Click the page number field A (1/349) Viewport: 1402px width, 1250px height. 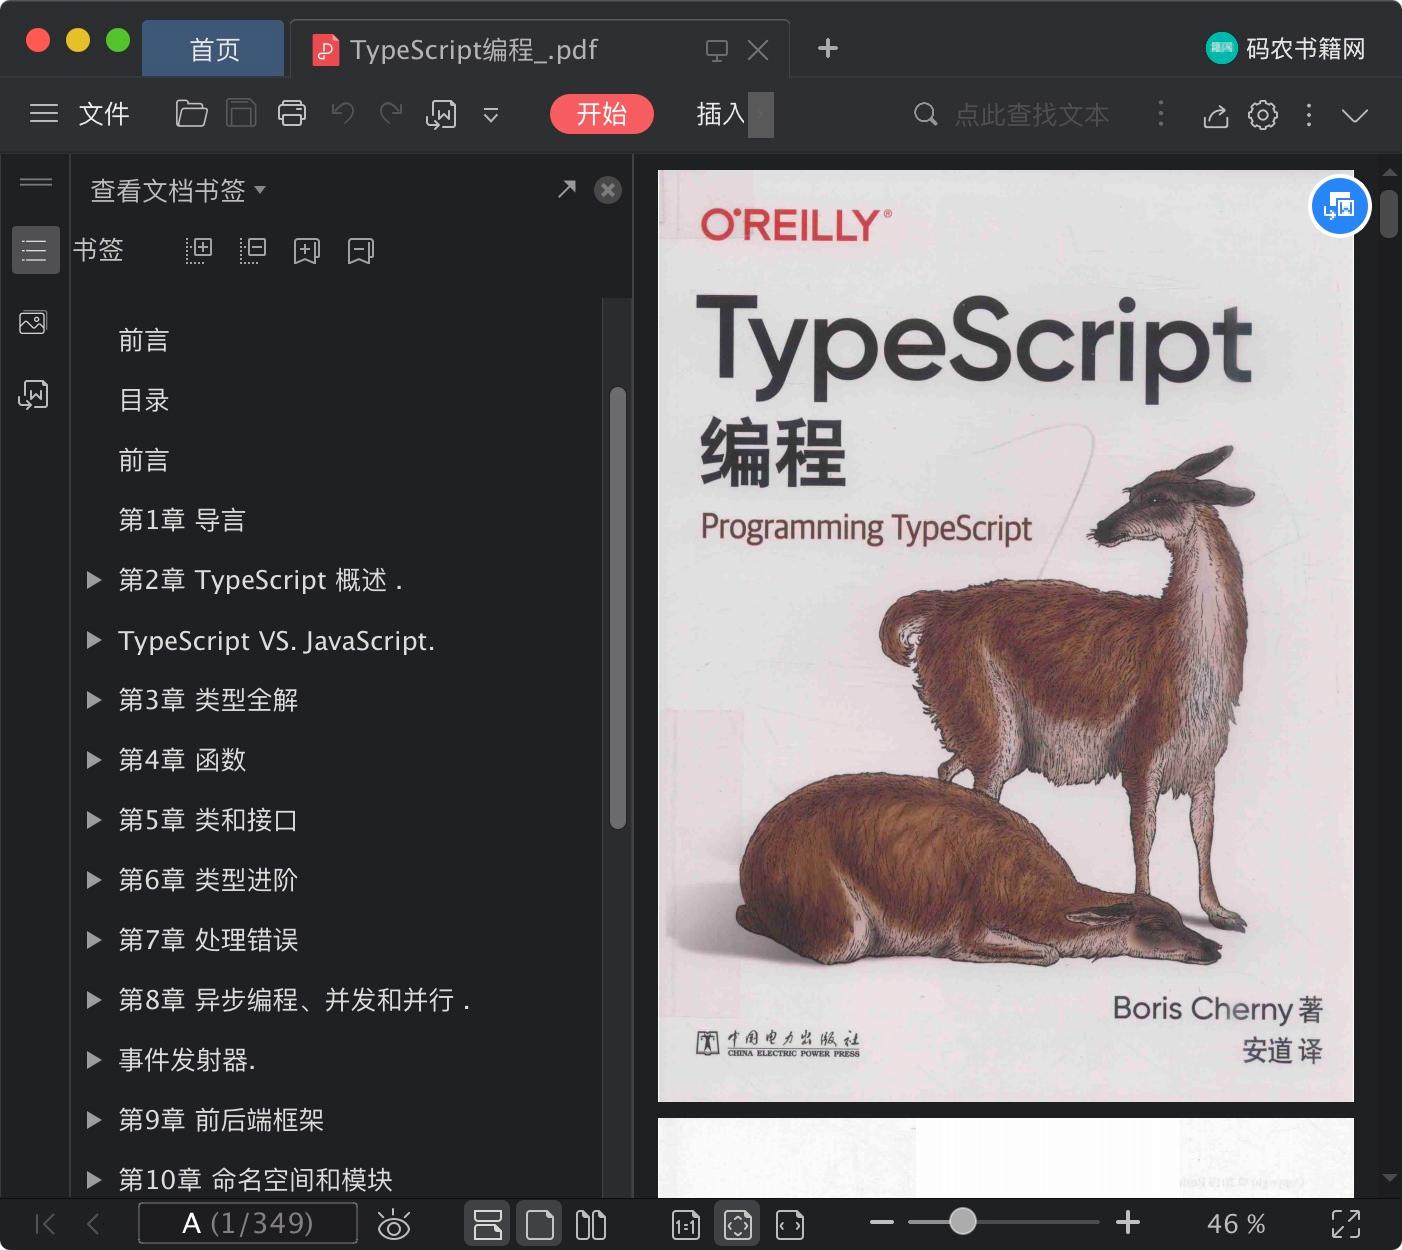(248, 1223)
